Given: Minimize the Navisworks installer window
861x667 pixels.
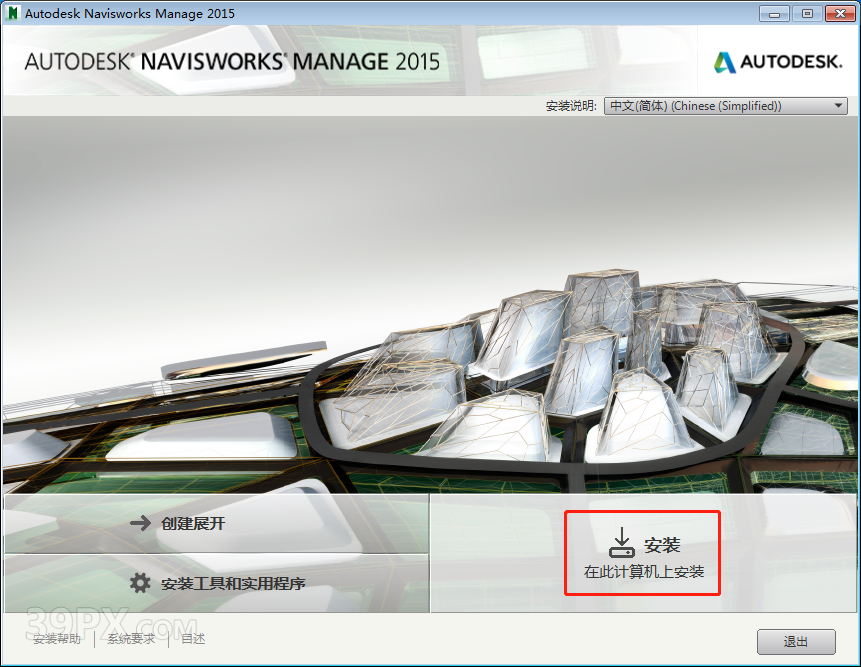Looking at the screenshot, I should point(774,13).
